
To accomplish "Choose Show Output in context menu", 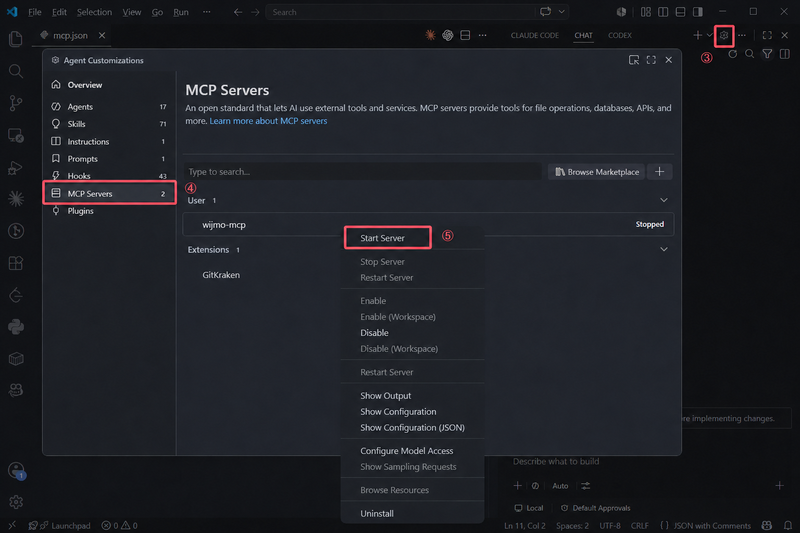I will [x=385, y=396].
